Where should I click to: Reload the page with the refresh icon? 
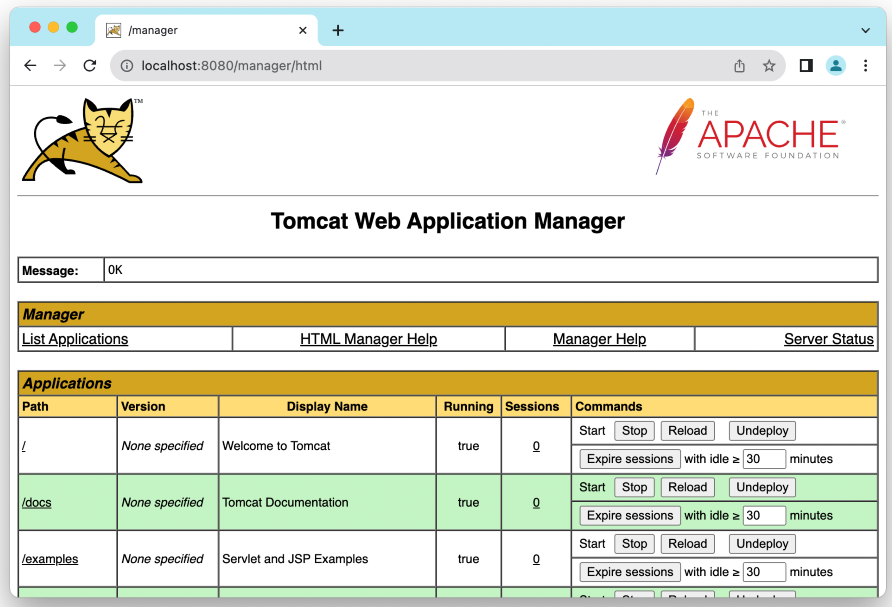point(90,65)
